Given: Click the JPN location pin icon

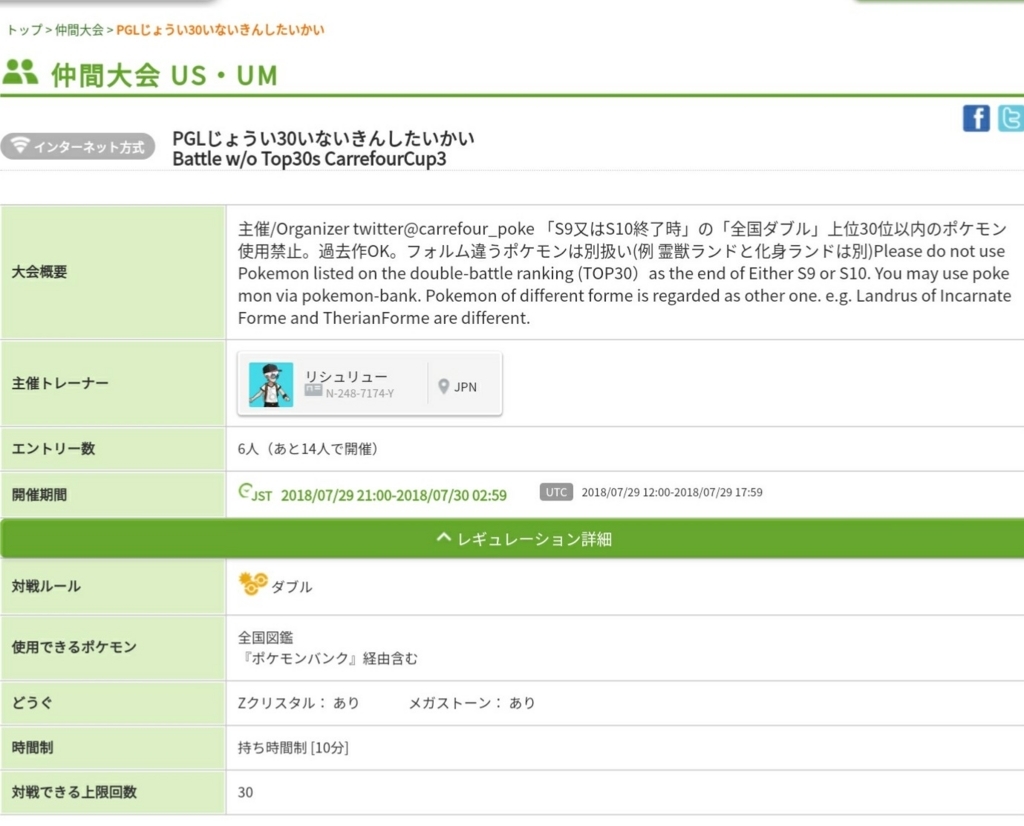Looking at the screenshot, I should (x=443, y=387).
